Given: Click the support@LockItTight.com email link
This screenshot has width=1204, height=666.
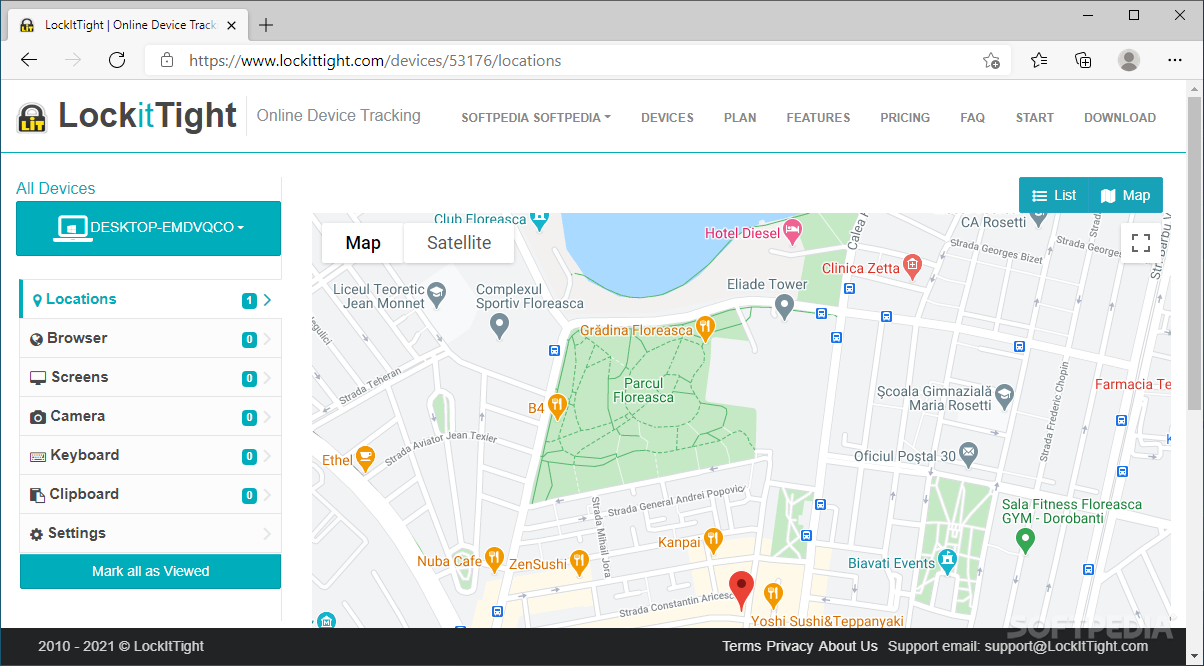Looking at the screenshot, I should click(x=1066, y=646).
